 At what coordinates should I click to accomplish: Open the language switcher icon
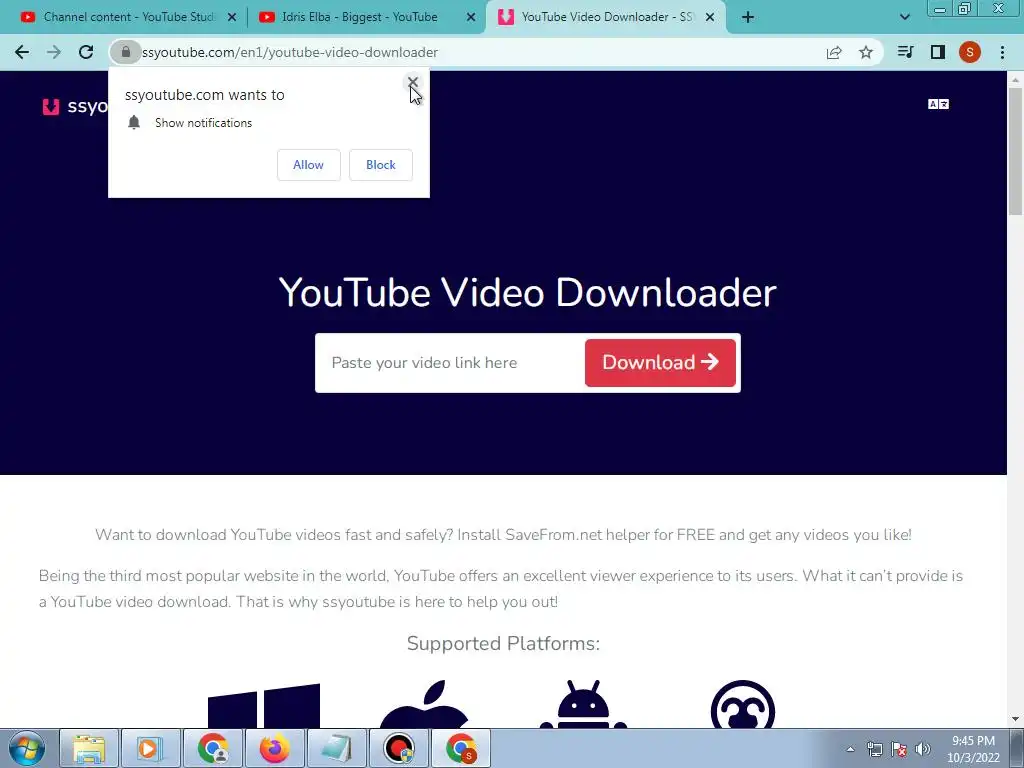tap(938, 104)
